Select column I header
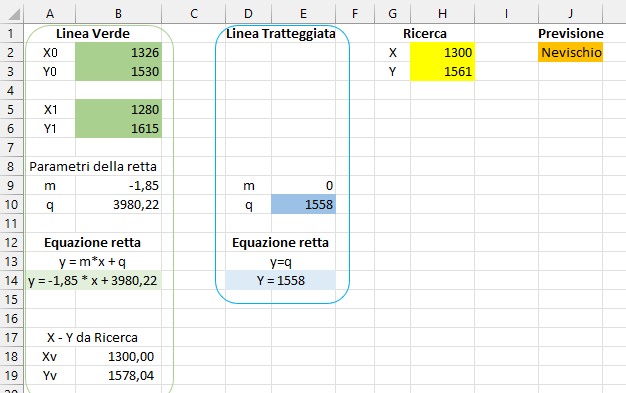 click(506, 14)
